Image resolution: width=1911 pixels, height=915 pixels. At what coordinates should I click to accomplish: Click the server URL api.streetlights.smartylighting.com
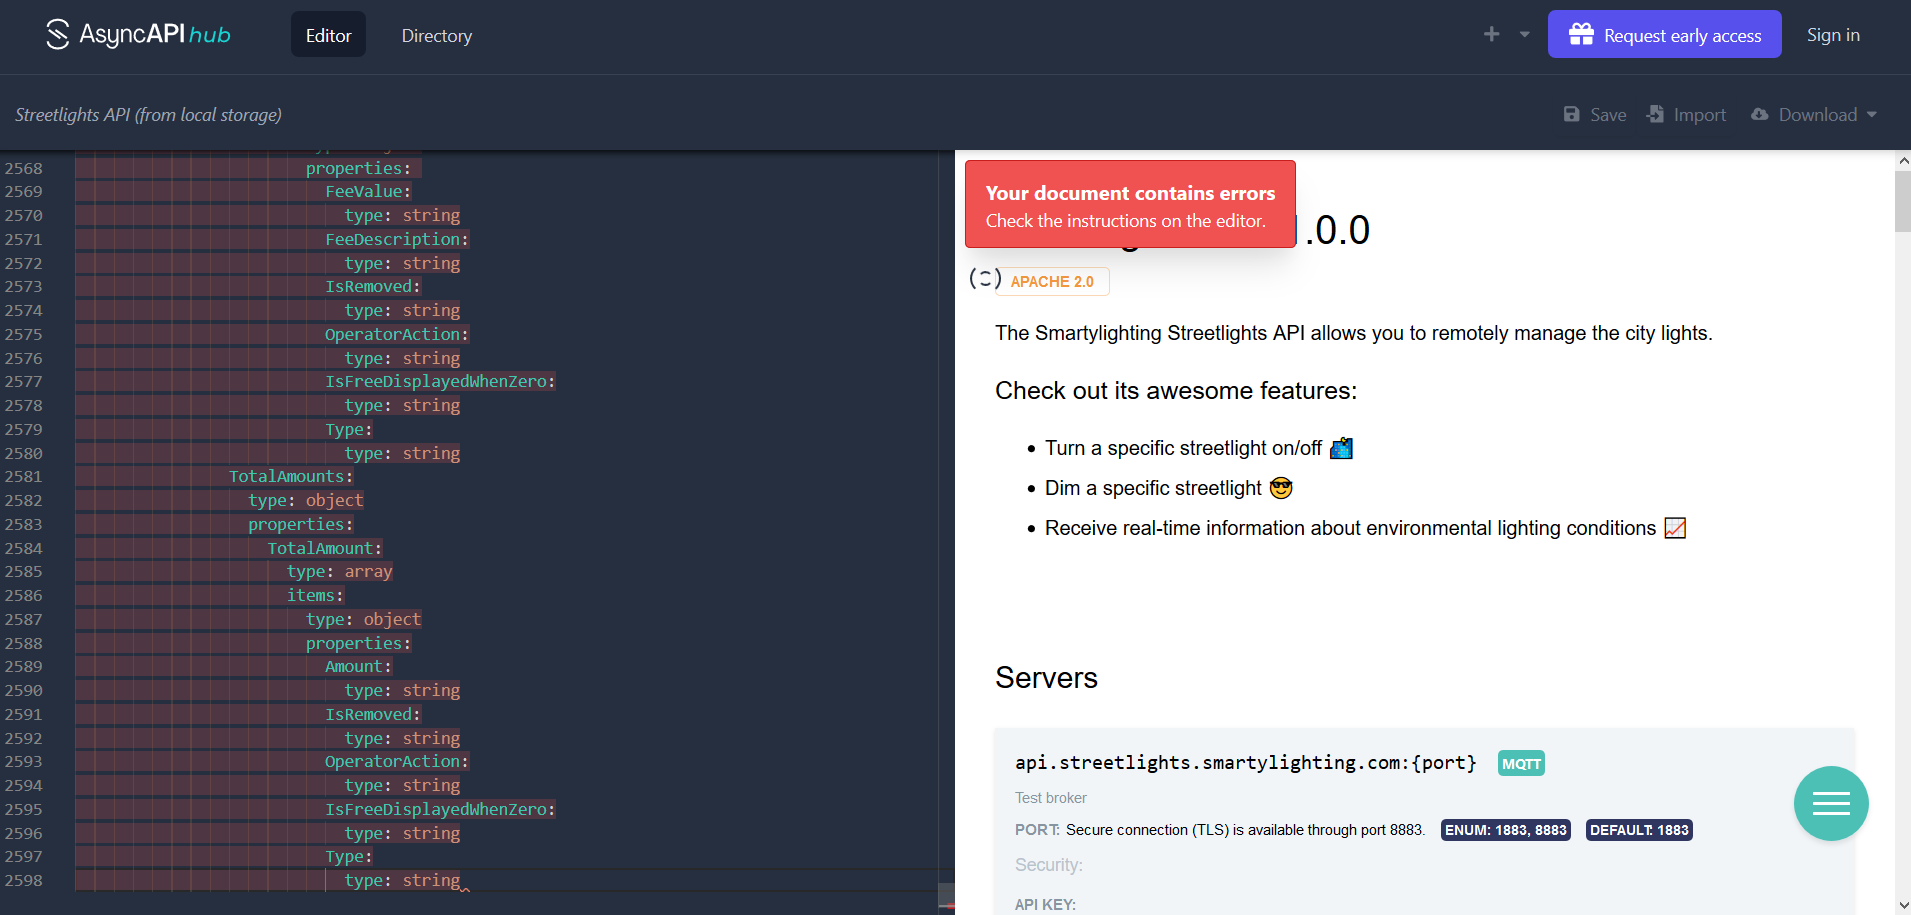click(1246, 763)
